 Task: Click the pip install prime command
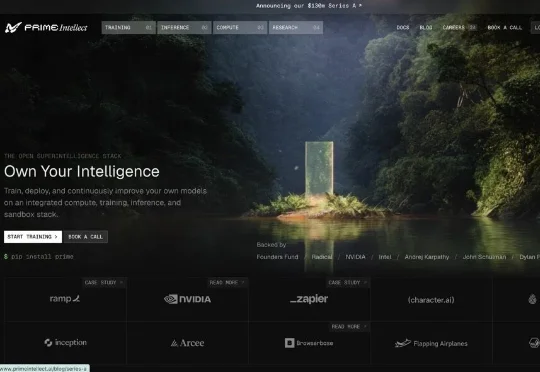[x=39, y=257]
